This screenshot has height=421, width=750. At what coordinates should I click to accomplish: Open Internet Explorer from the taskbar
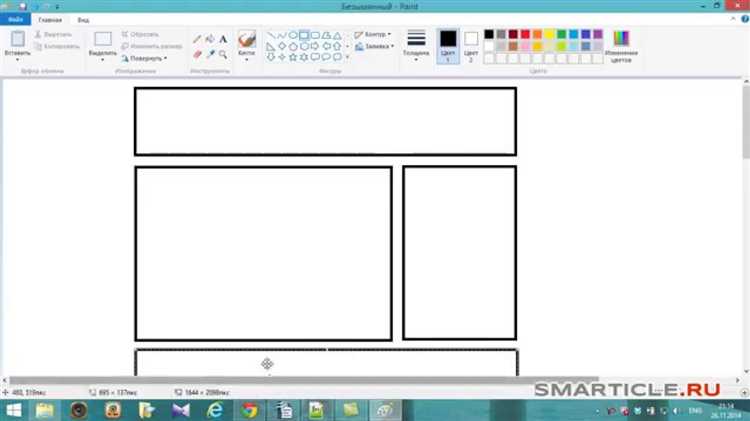[215, 410]
